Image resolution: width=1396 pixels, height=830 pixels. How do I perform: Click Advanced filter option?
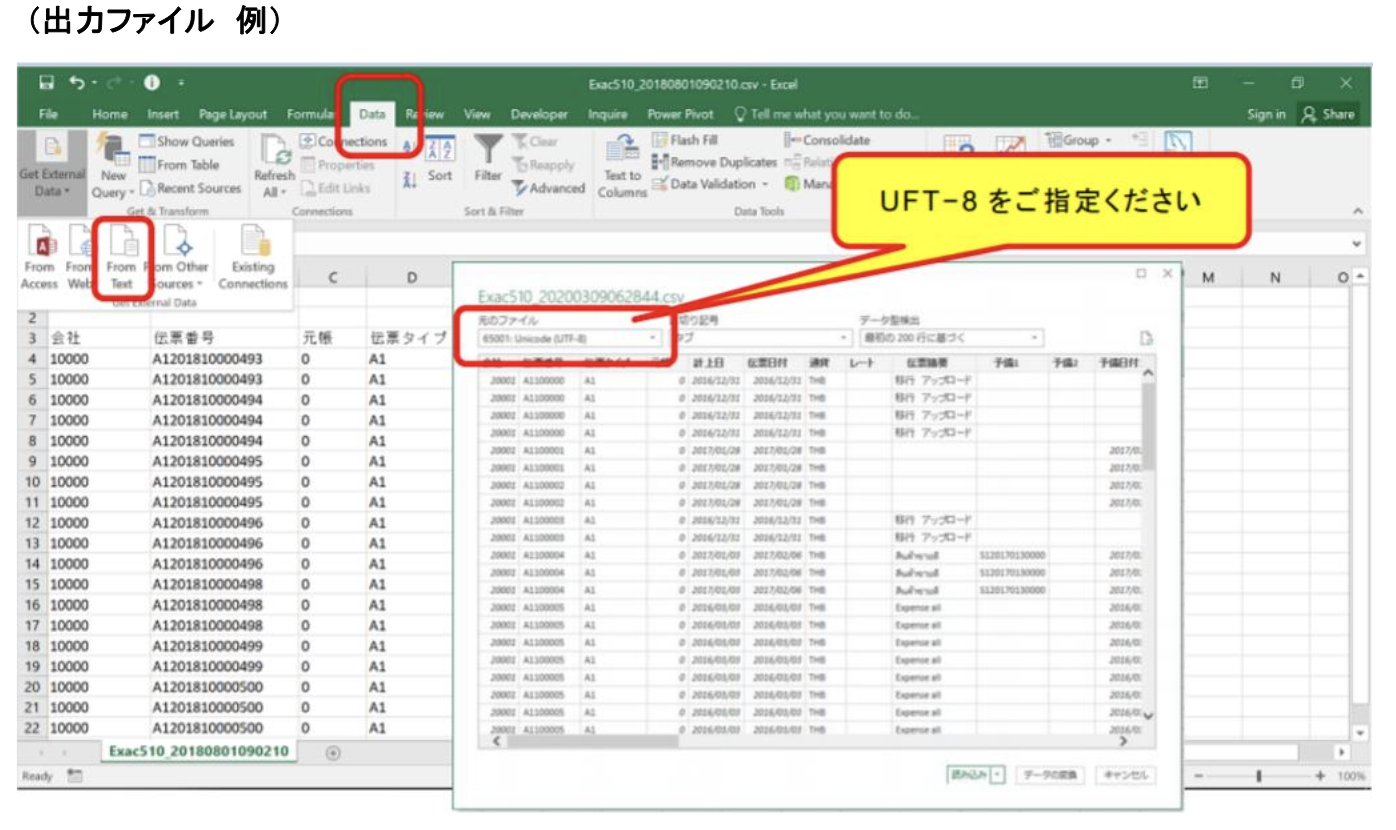click(x=548, y=187)
